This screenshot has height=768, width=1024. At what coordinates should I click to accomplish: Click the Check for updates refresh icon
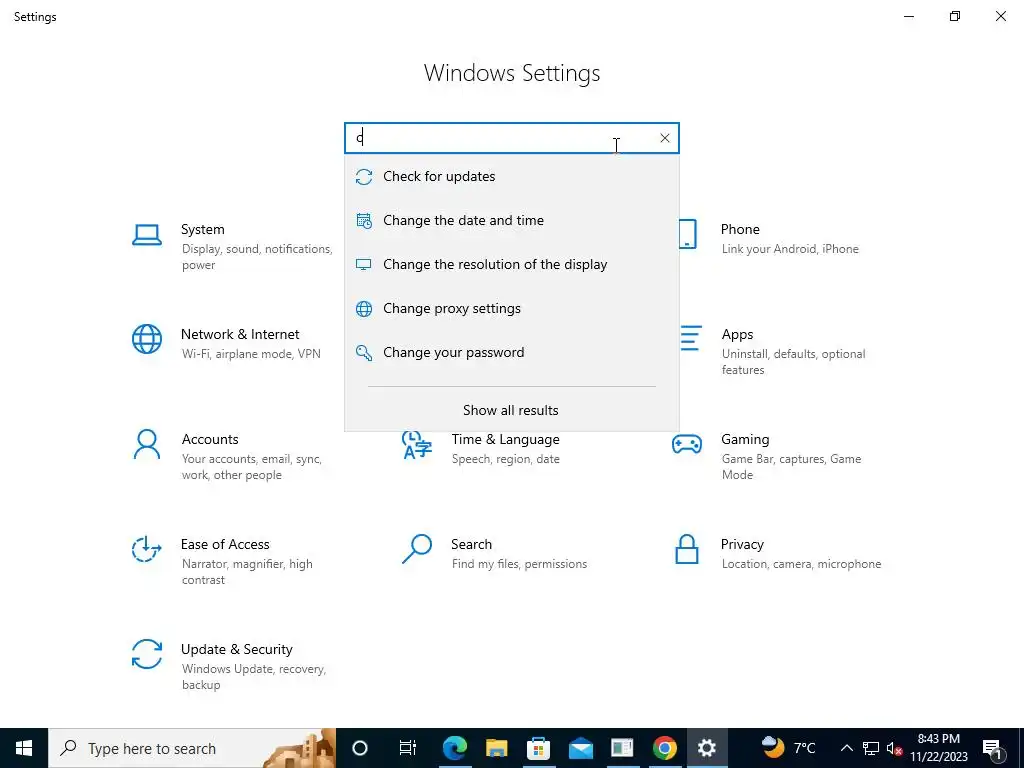coord(364,176)
